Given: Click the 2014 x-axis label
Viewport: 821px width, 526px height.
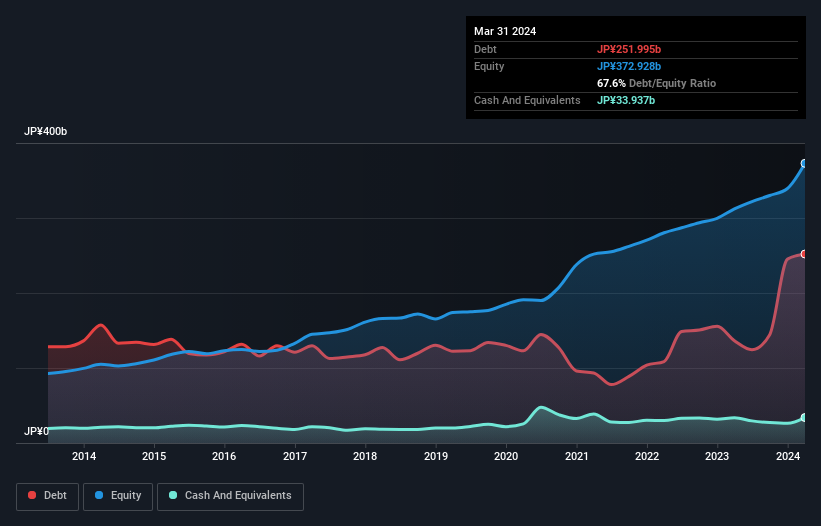Looking at the screenshot, I should point(84,456).
